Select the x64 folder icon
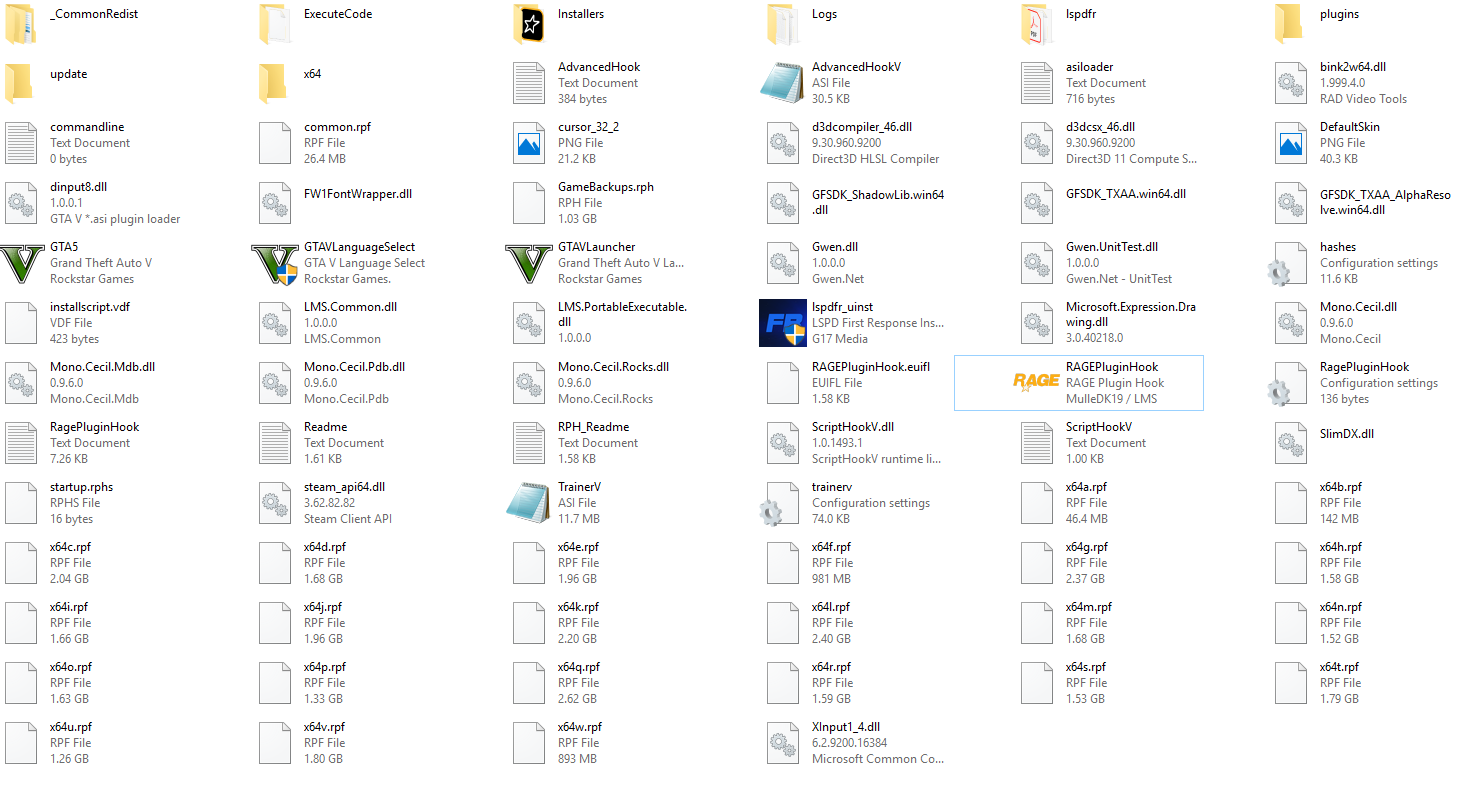Viewport: 1471px width, 785px height. tap(274, 83)
